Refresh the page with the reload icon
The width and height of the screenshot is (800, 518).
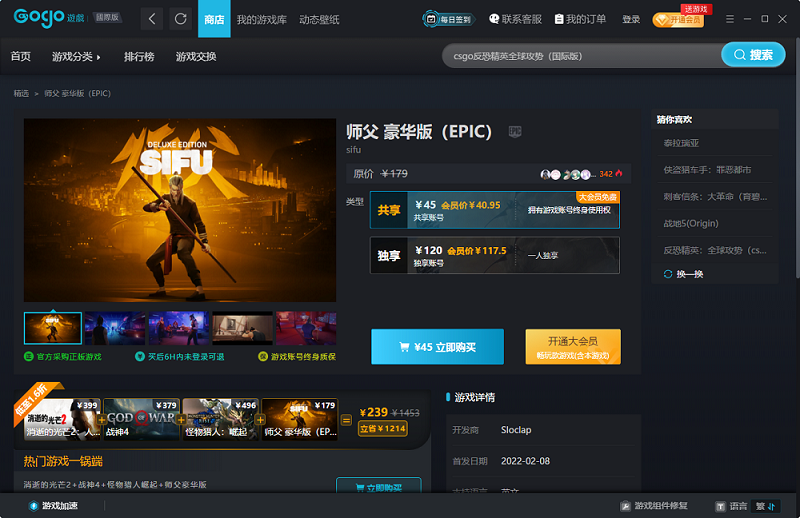[181, 19]
